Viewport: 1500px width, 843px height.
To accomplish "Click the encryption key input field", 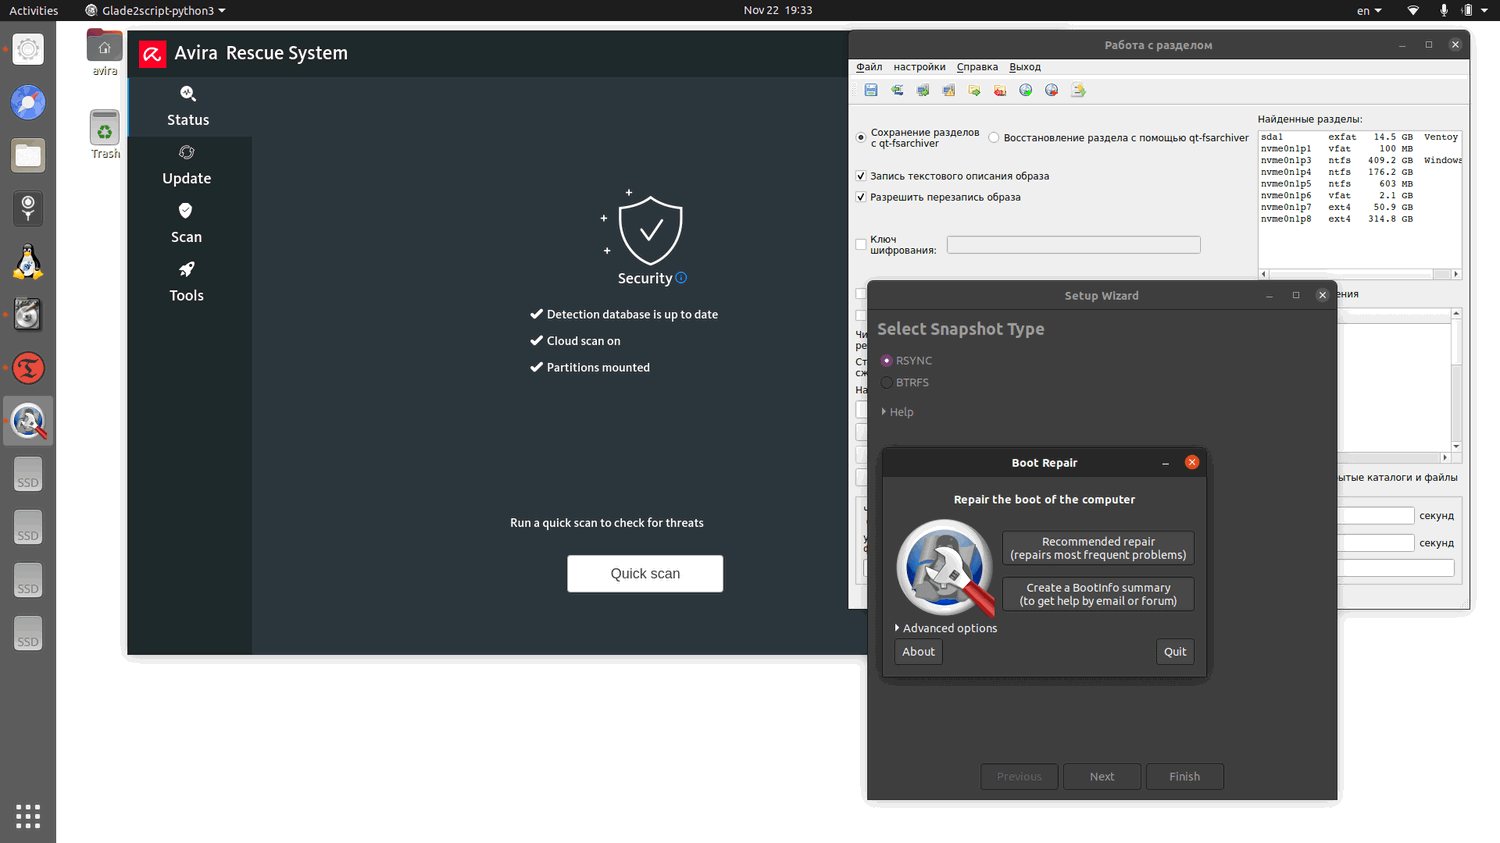I will pos(1073,245).
